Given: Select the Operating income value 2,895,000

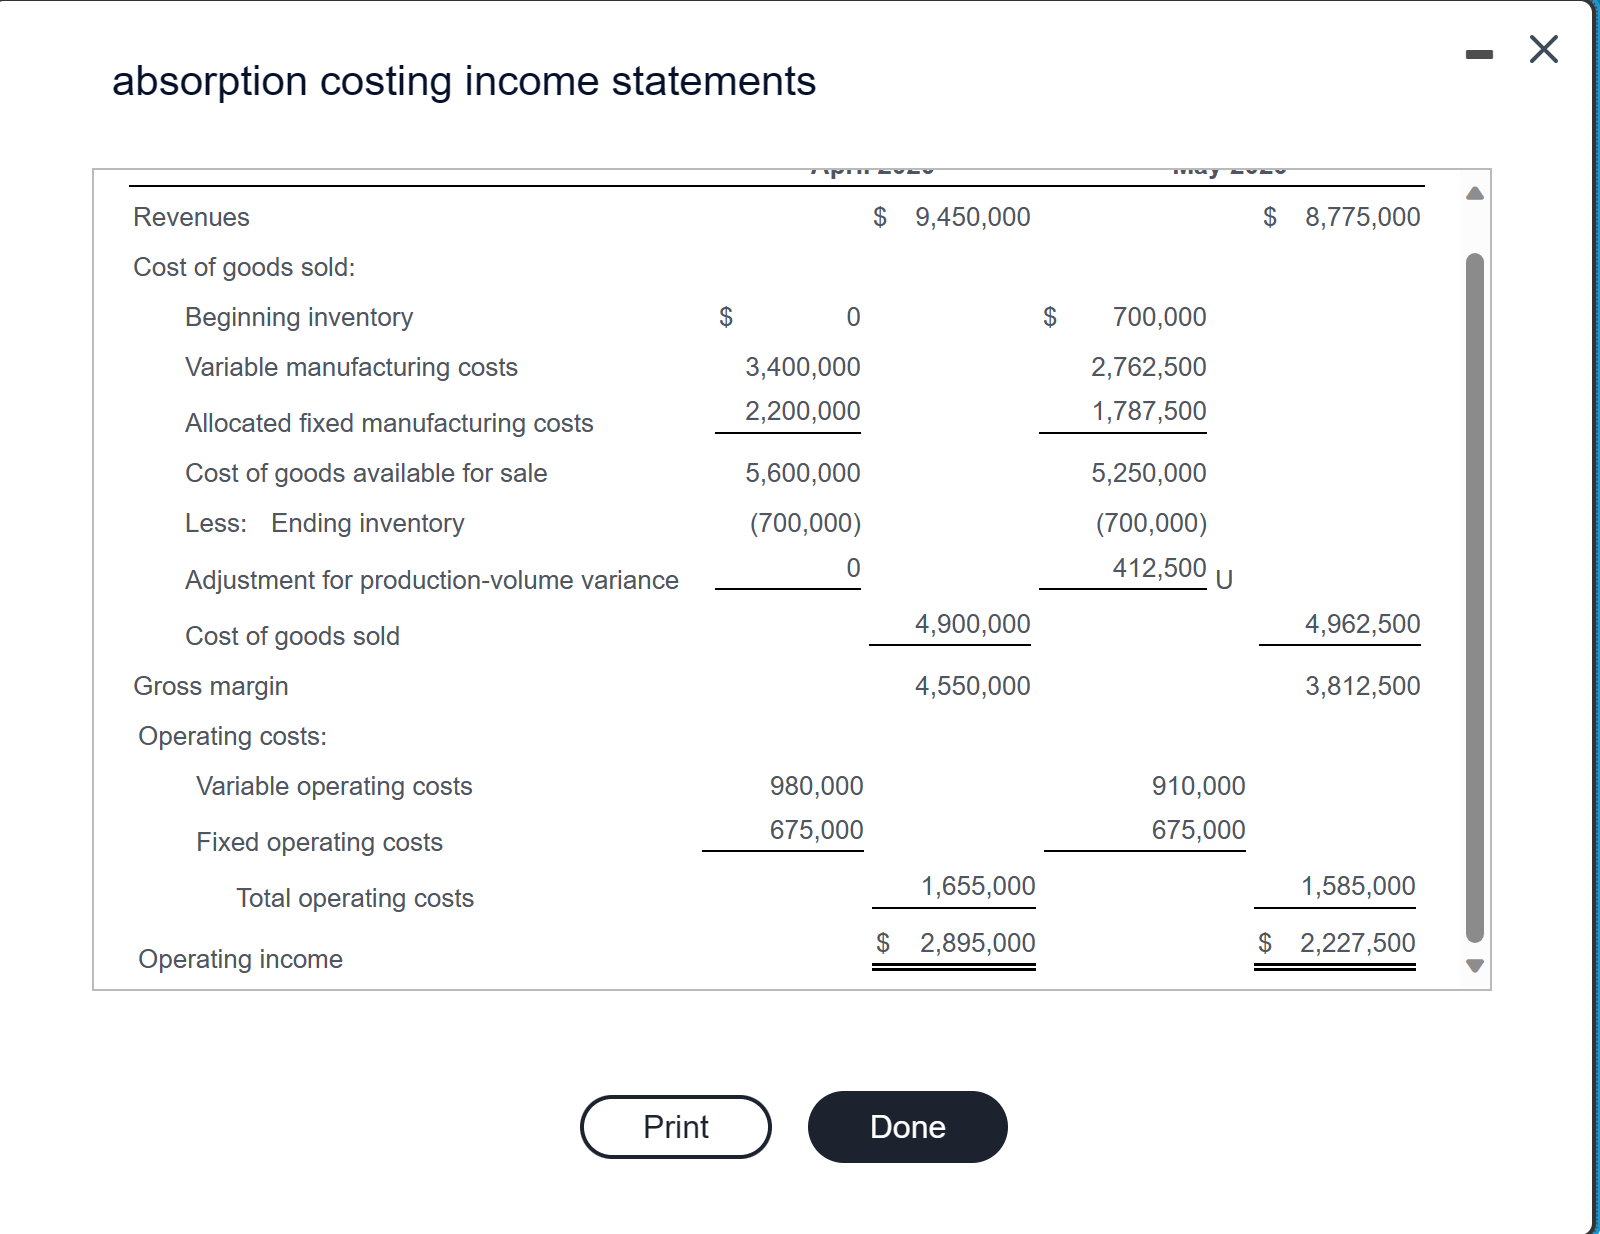Looking at the screenshot, I should [x=977, y=941].
